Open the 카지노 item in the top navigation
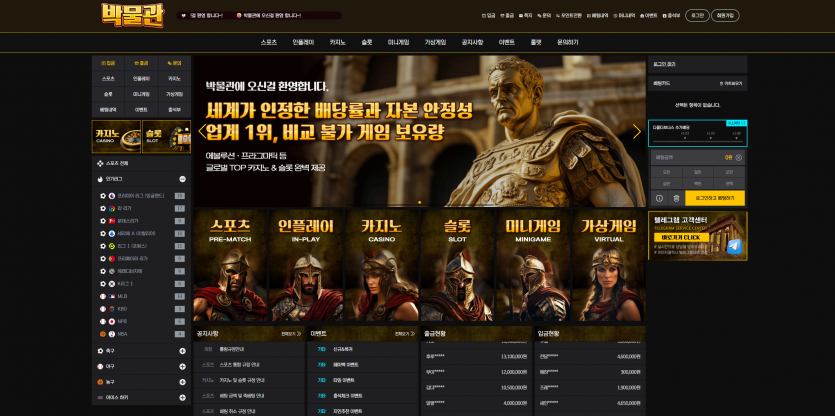 (338, 43)
